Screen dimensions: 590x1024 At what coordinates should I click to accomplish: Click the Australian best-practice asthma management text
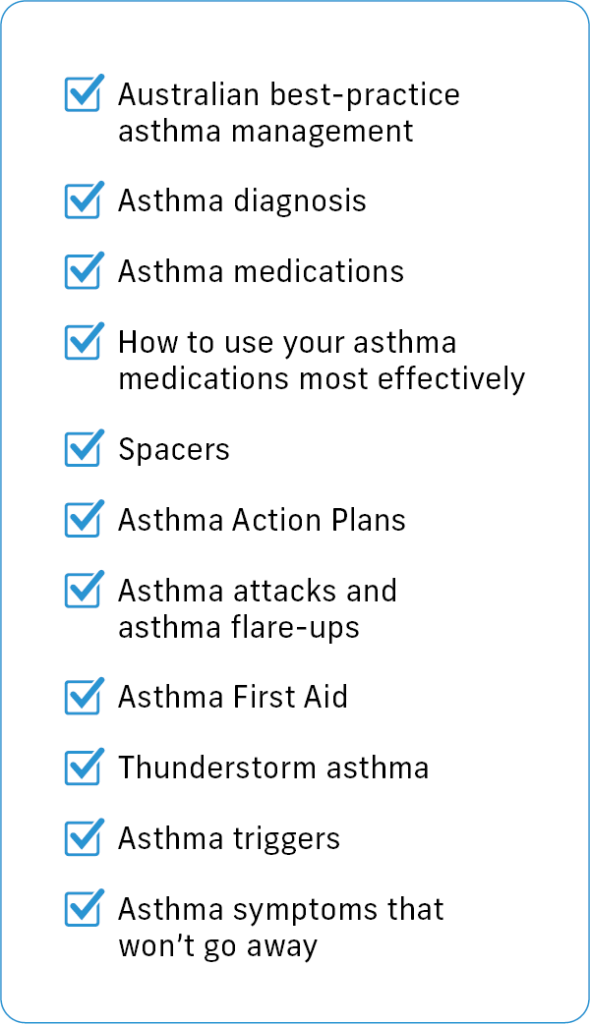289,112
